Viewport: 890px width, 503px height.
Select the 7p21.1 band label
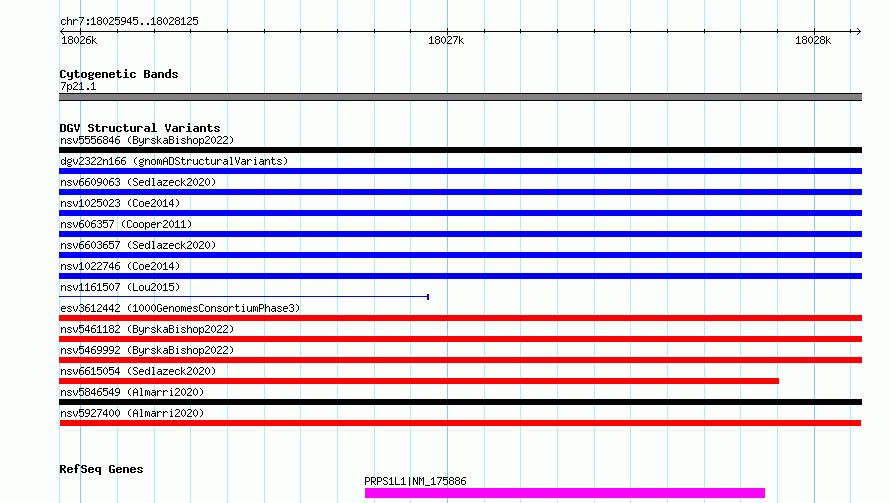coord(78,86)
